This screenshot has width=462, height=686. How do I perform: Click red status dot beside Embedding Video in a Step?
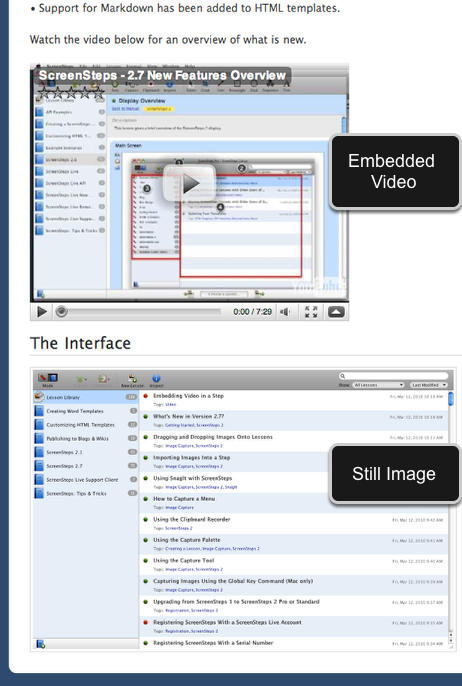146,396
